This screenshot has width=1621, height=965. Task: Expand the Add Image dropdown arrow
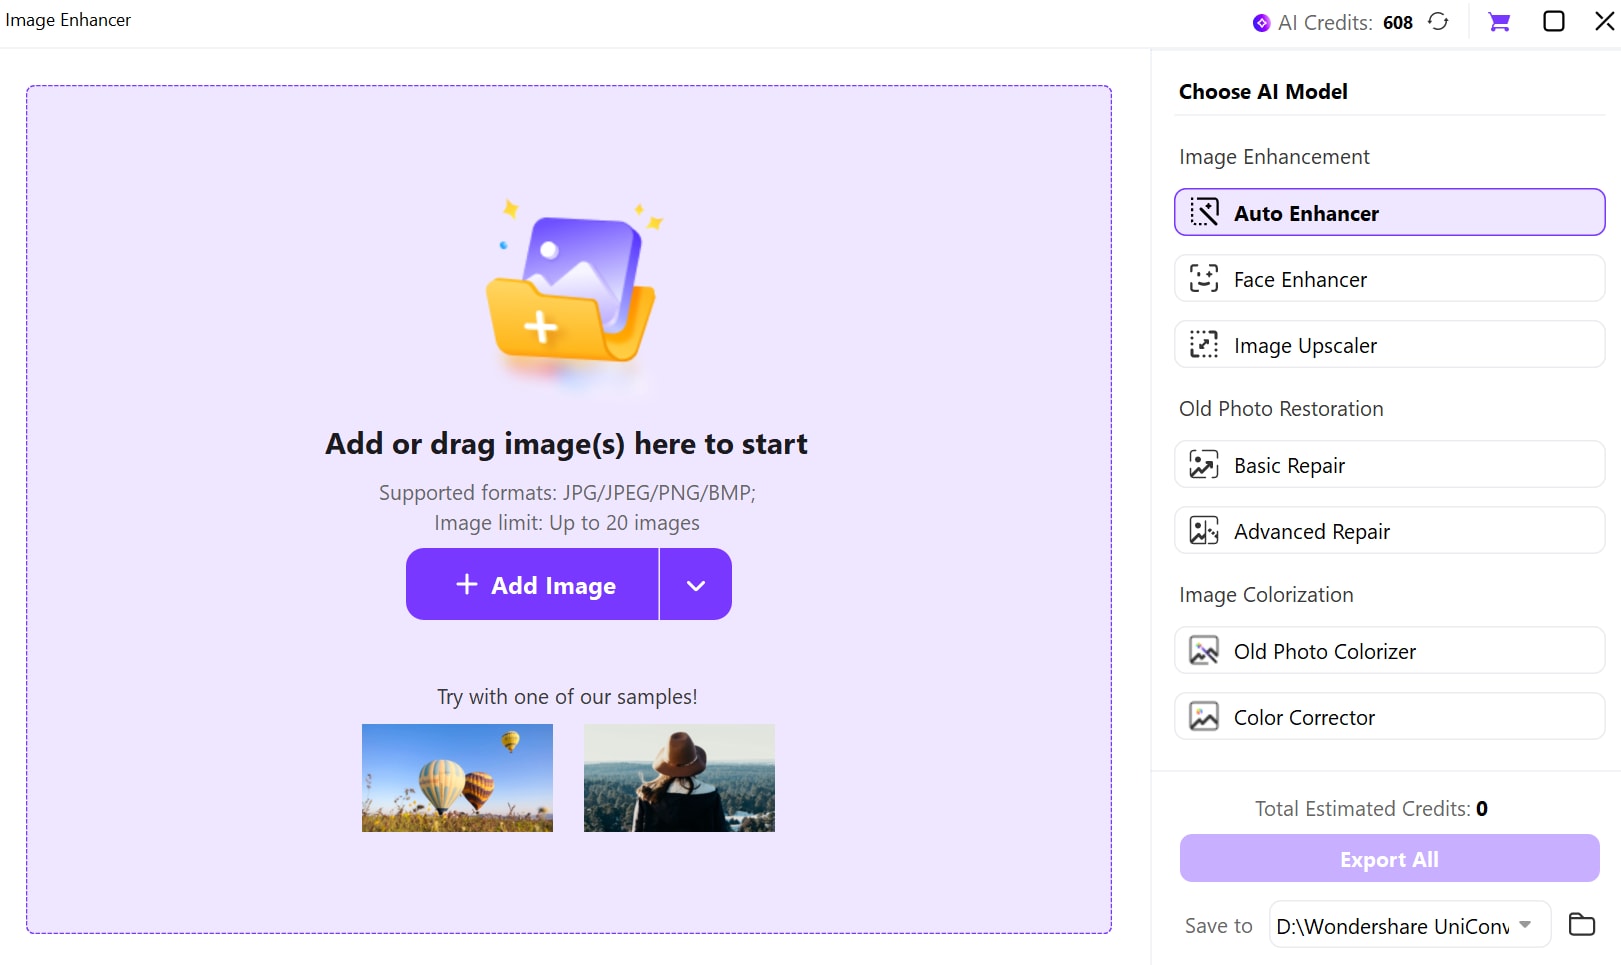tap(696, 585)
